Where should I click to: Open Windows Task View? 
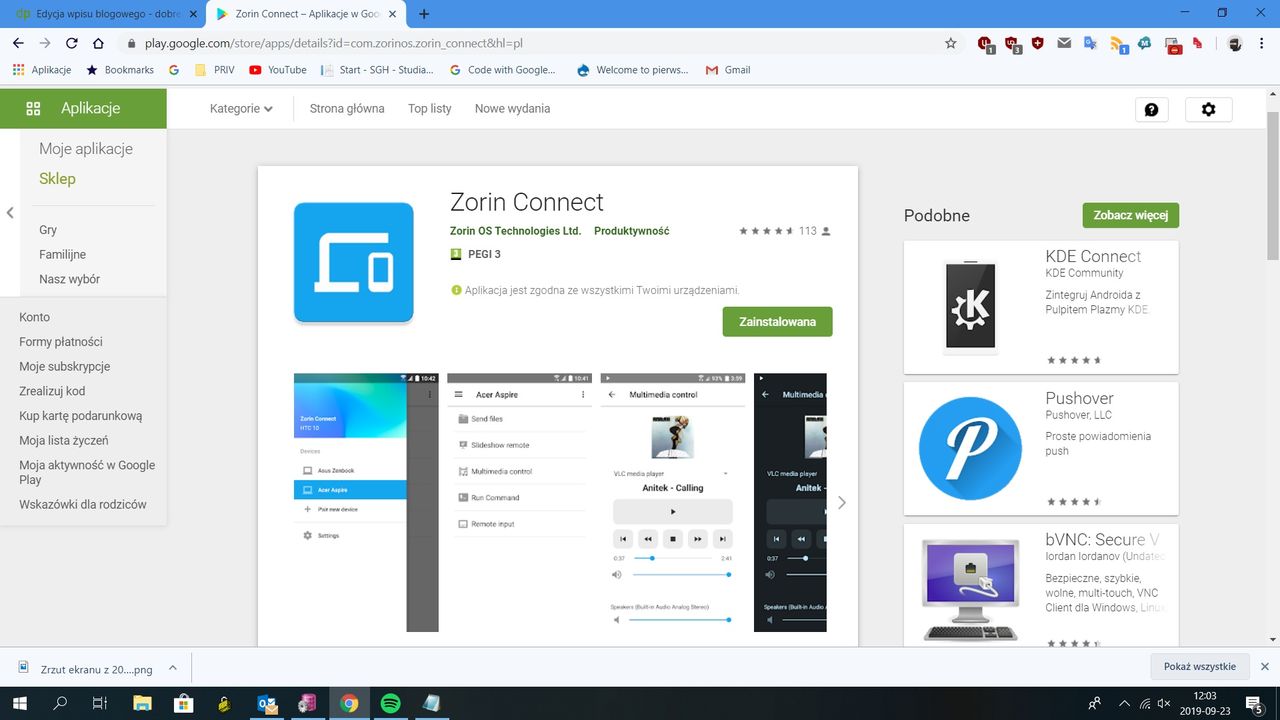[99, 703]
